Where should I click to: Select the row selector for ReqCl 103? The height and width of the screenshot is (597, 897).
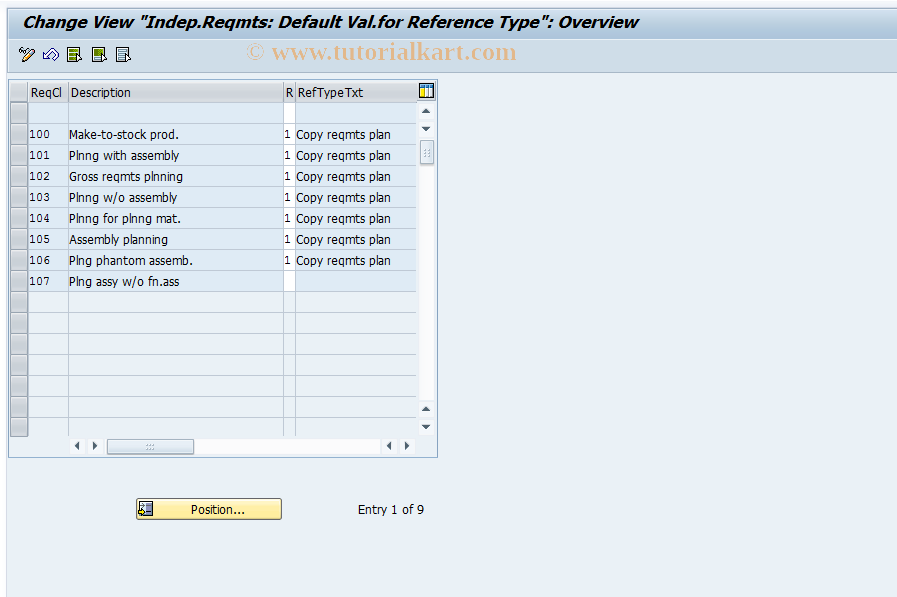(19, 197)
